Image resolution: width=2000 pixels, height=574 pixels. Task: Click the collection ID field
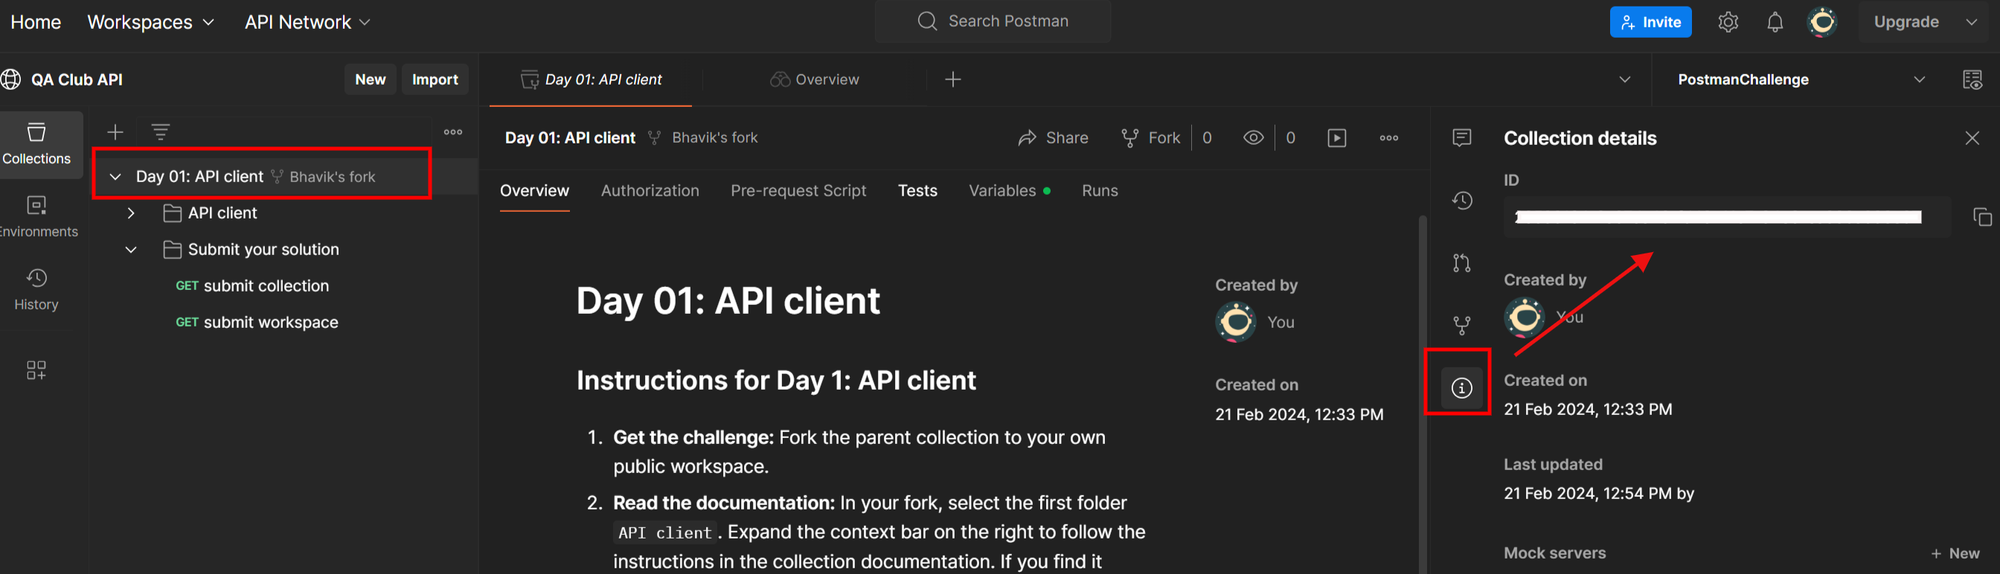point(1727,217)
